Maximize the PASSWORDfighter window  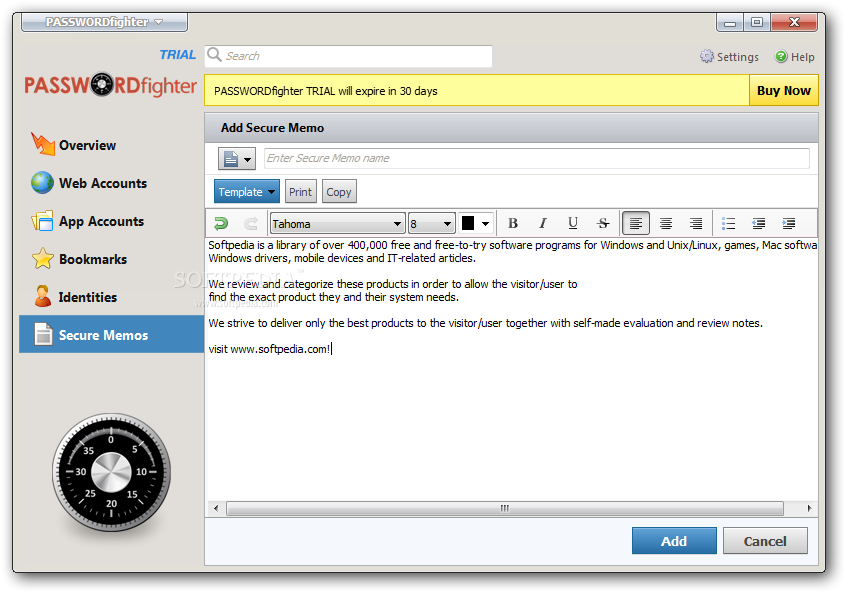(x=757, y=23)
